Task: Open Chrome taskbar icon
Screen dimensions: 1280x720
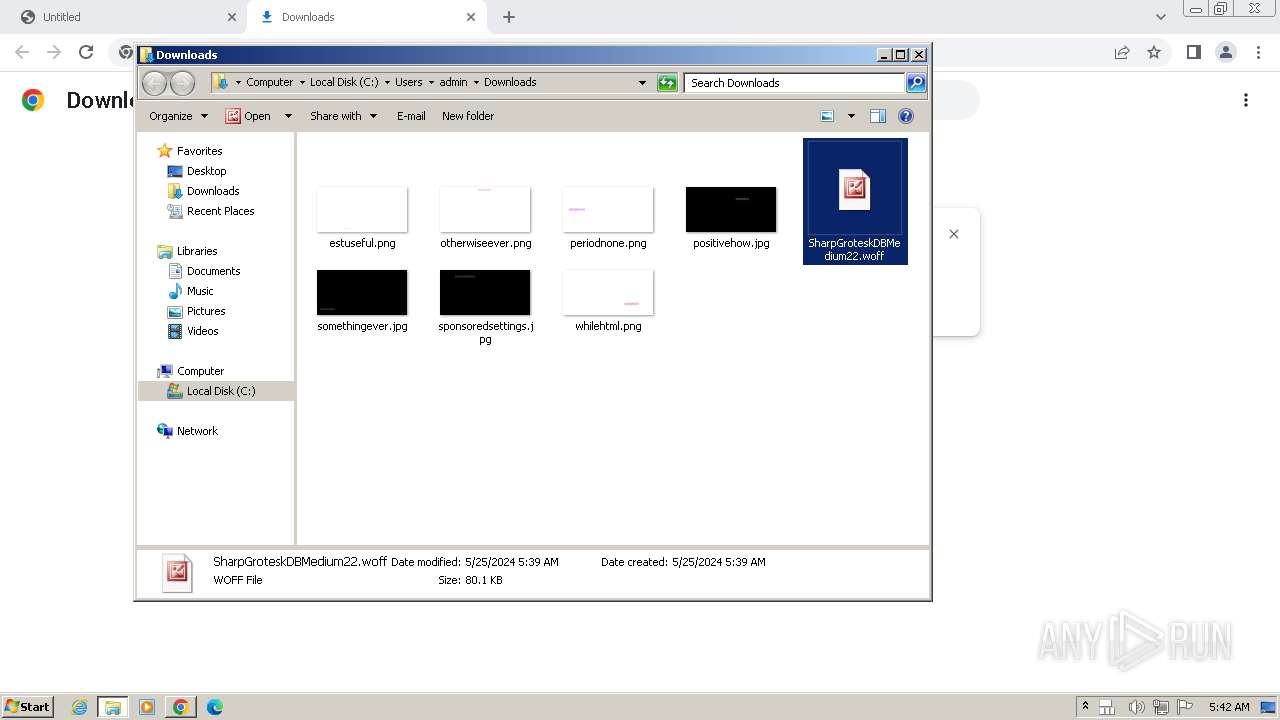Action: (180, 707)
